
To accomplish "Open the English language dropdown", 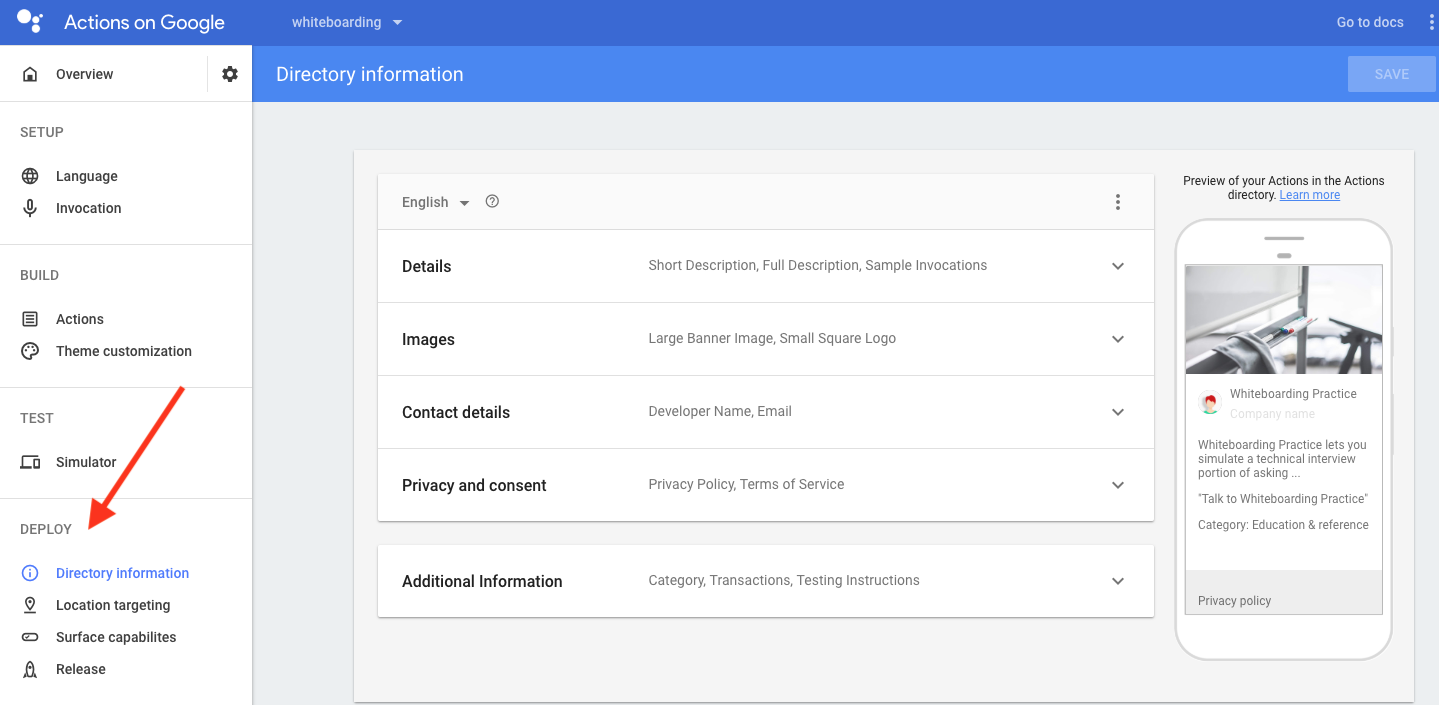I will coord(435,202).
